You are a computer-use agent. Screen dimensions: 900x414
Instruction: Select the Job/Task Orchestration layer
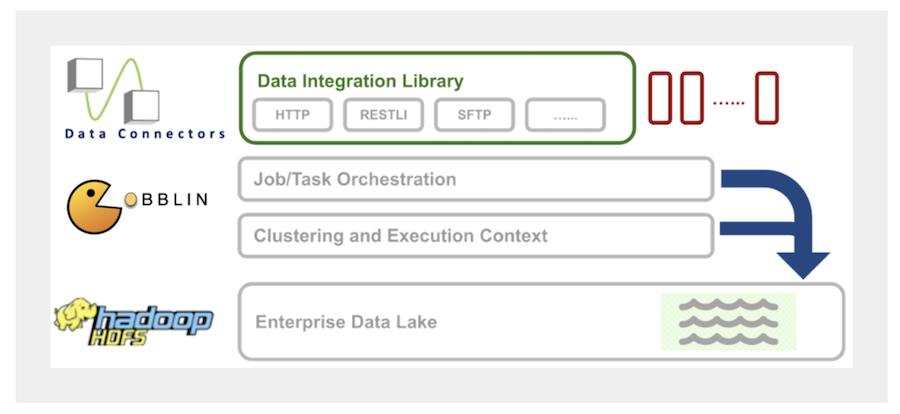coord(476,180)
